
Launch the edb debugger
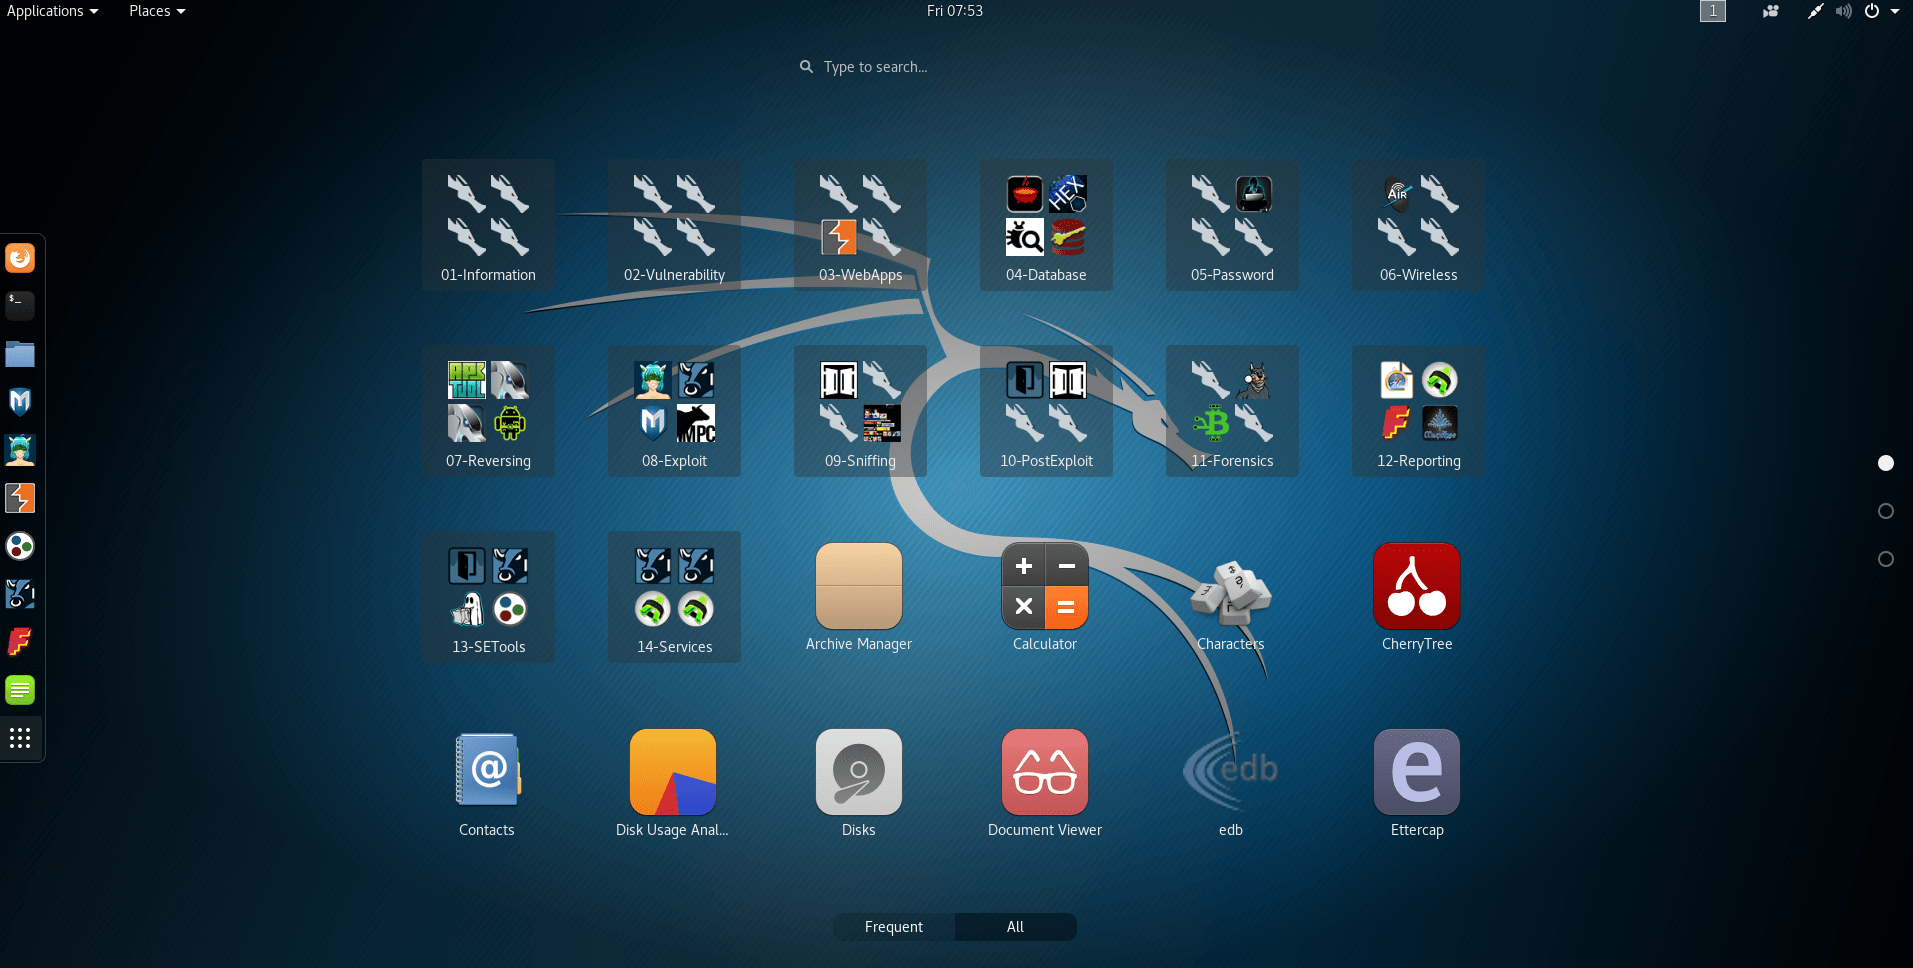[1231, 783]
